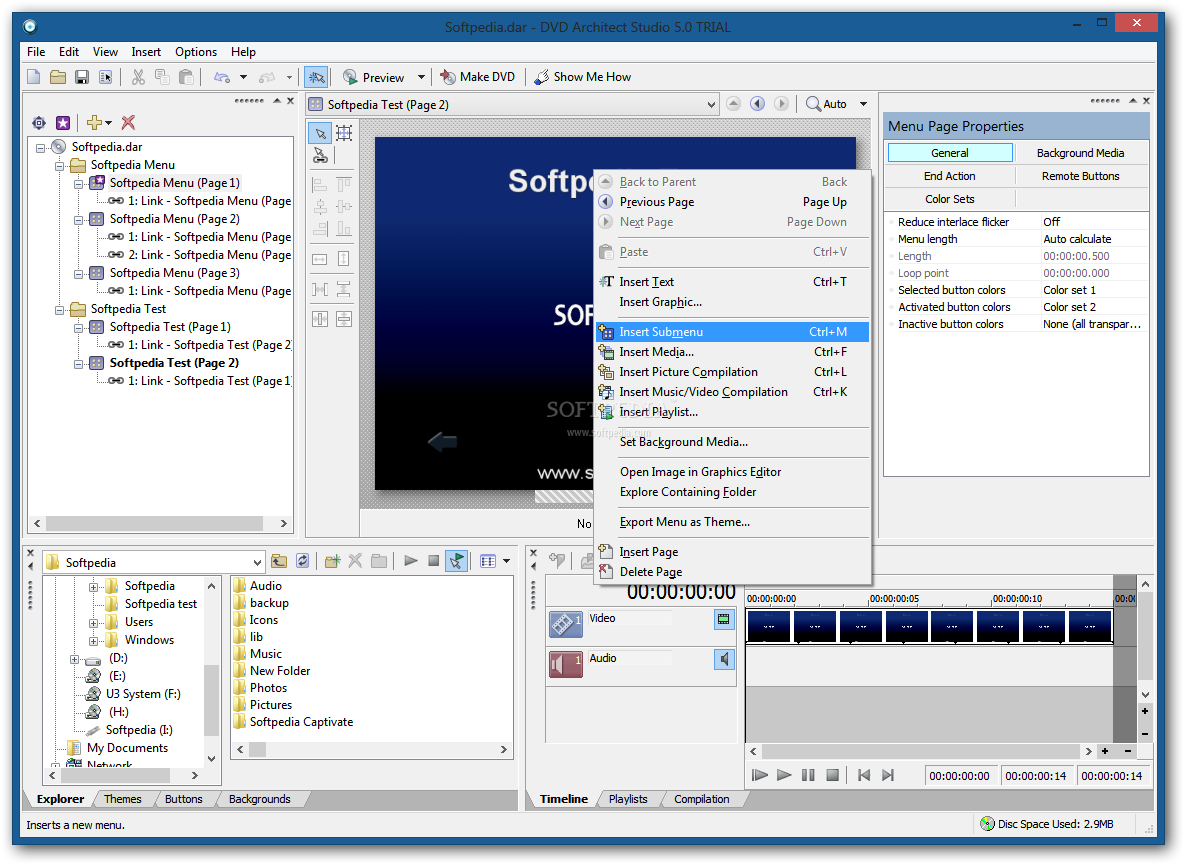Stop media preview in Explorer toolbar

coord(433,561)
